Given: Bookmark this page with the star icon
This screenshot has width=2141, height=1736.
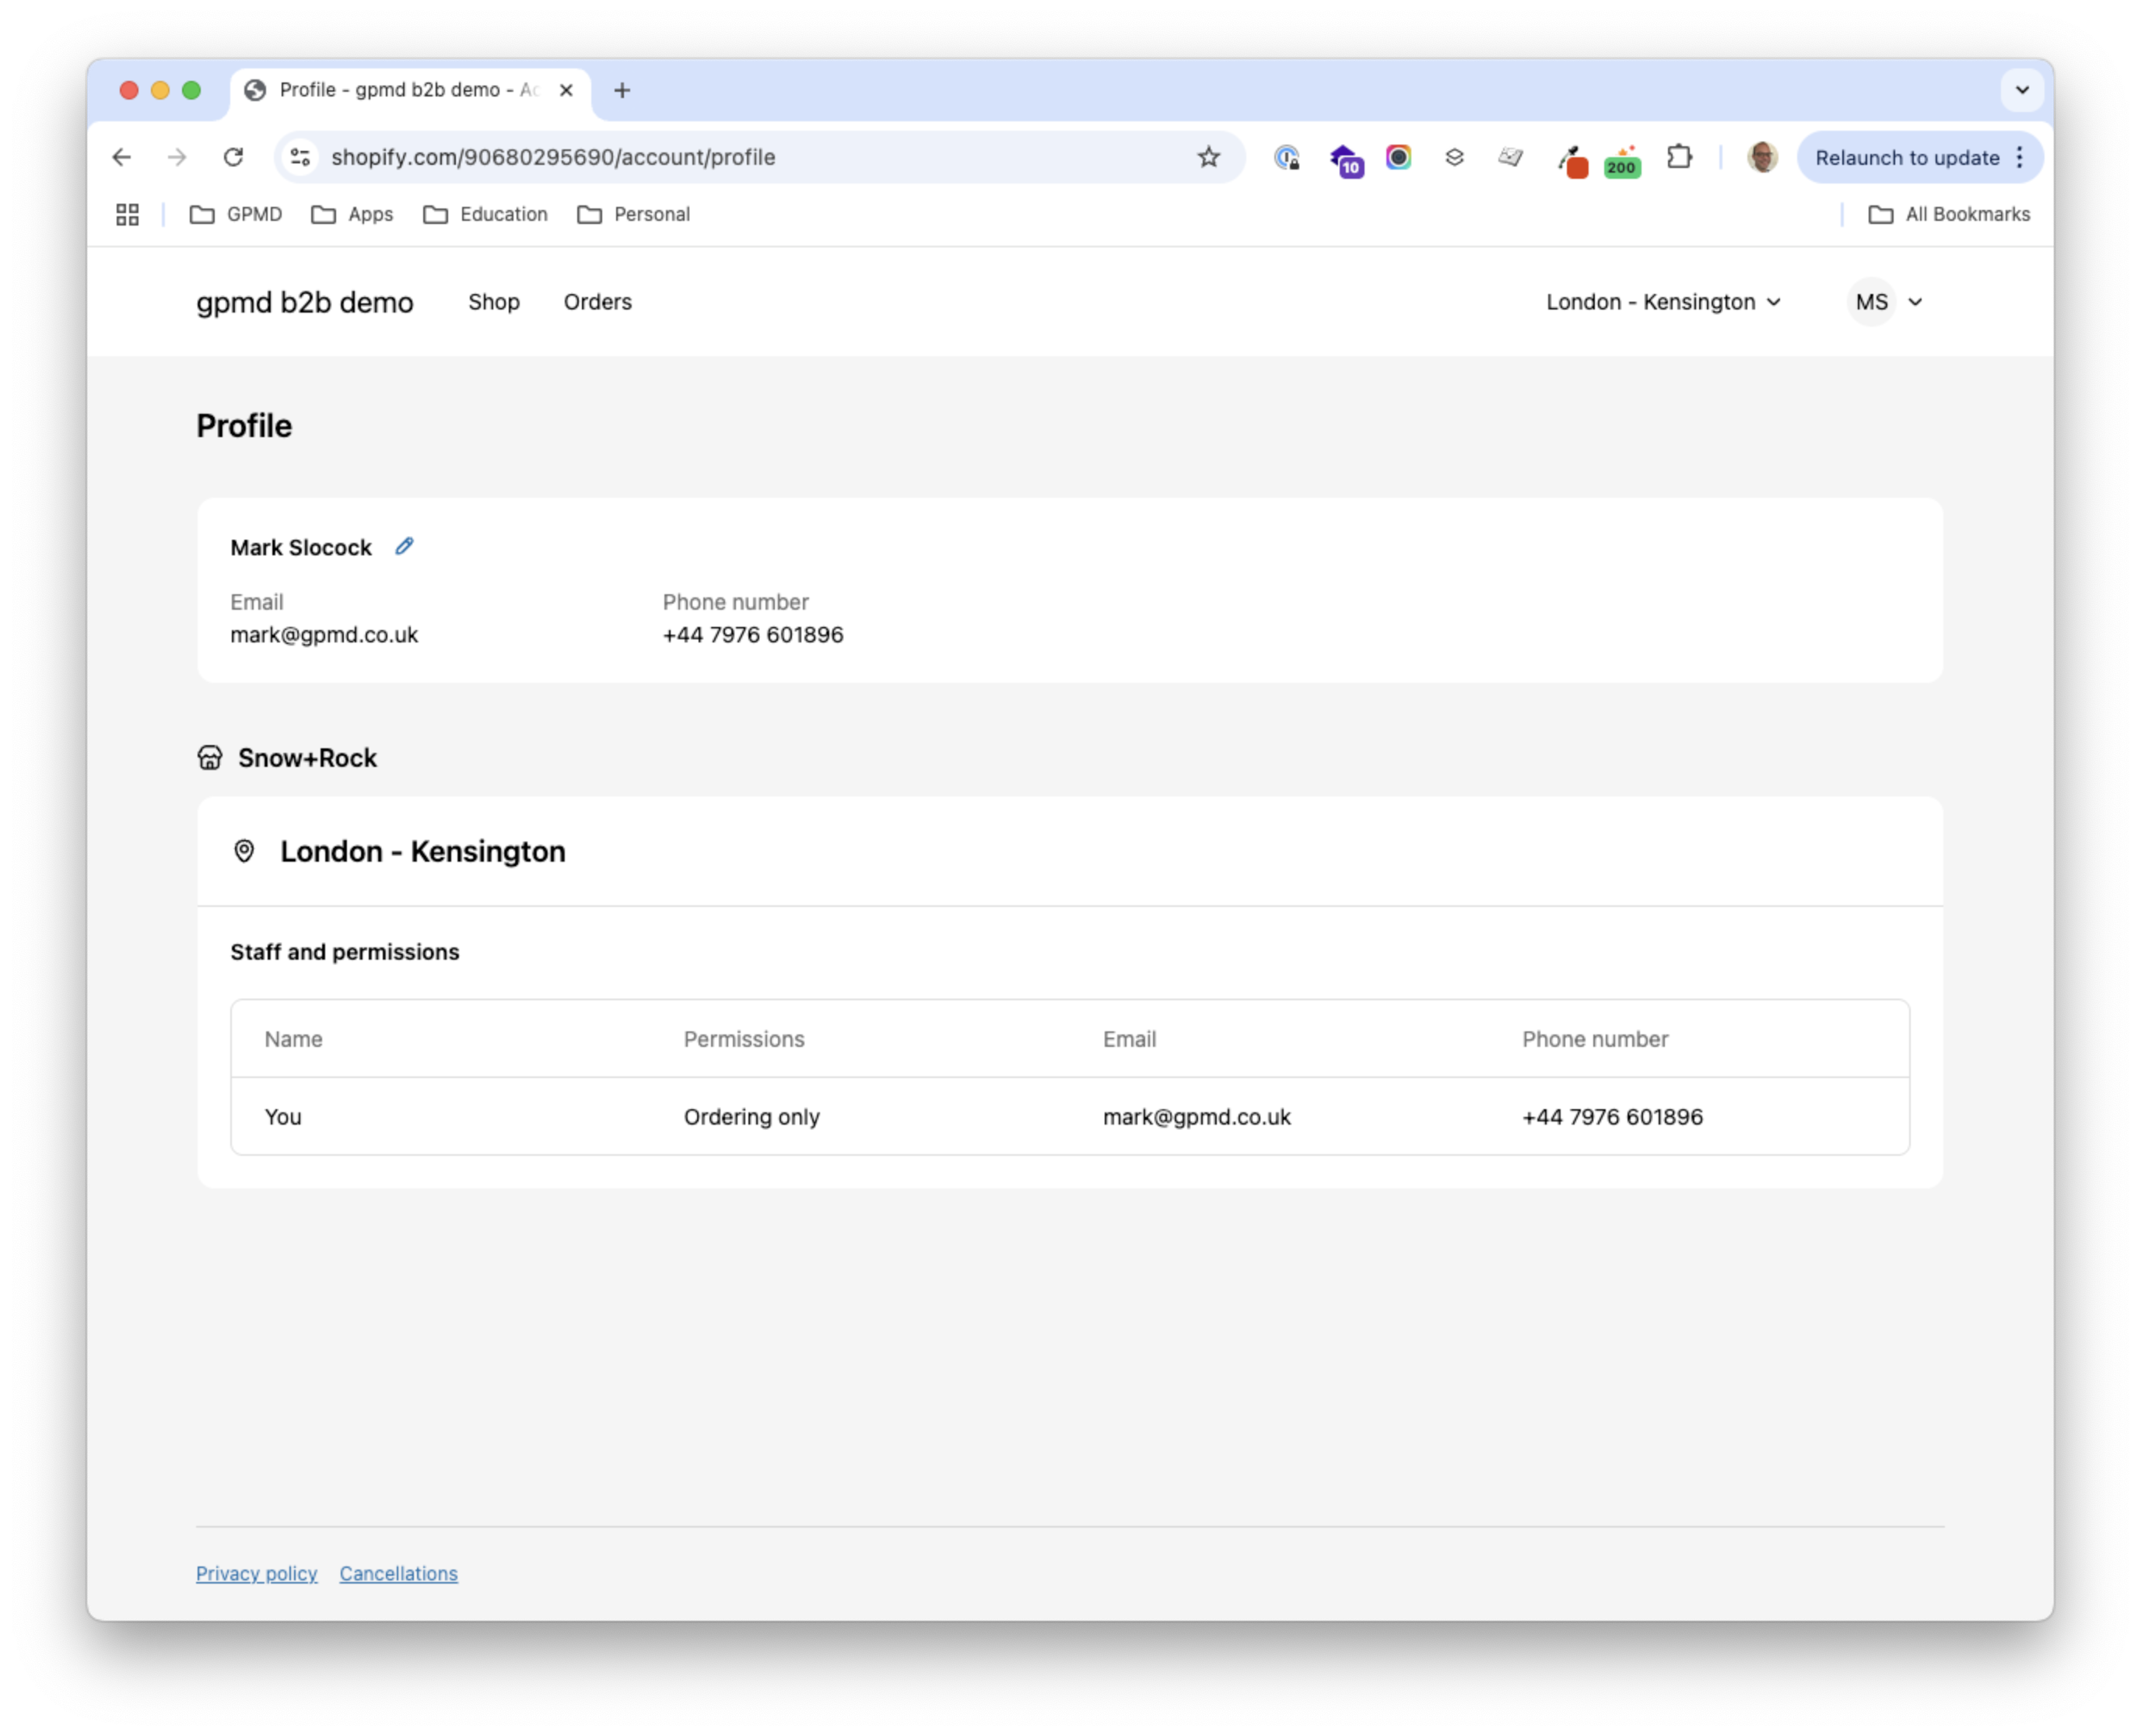Looking at the screenshot, I should [x=1208, y=157].
